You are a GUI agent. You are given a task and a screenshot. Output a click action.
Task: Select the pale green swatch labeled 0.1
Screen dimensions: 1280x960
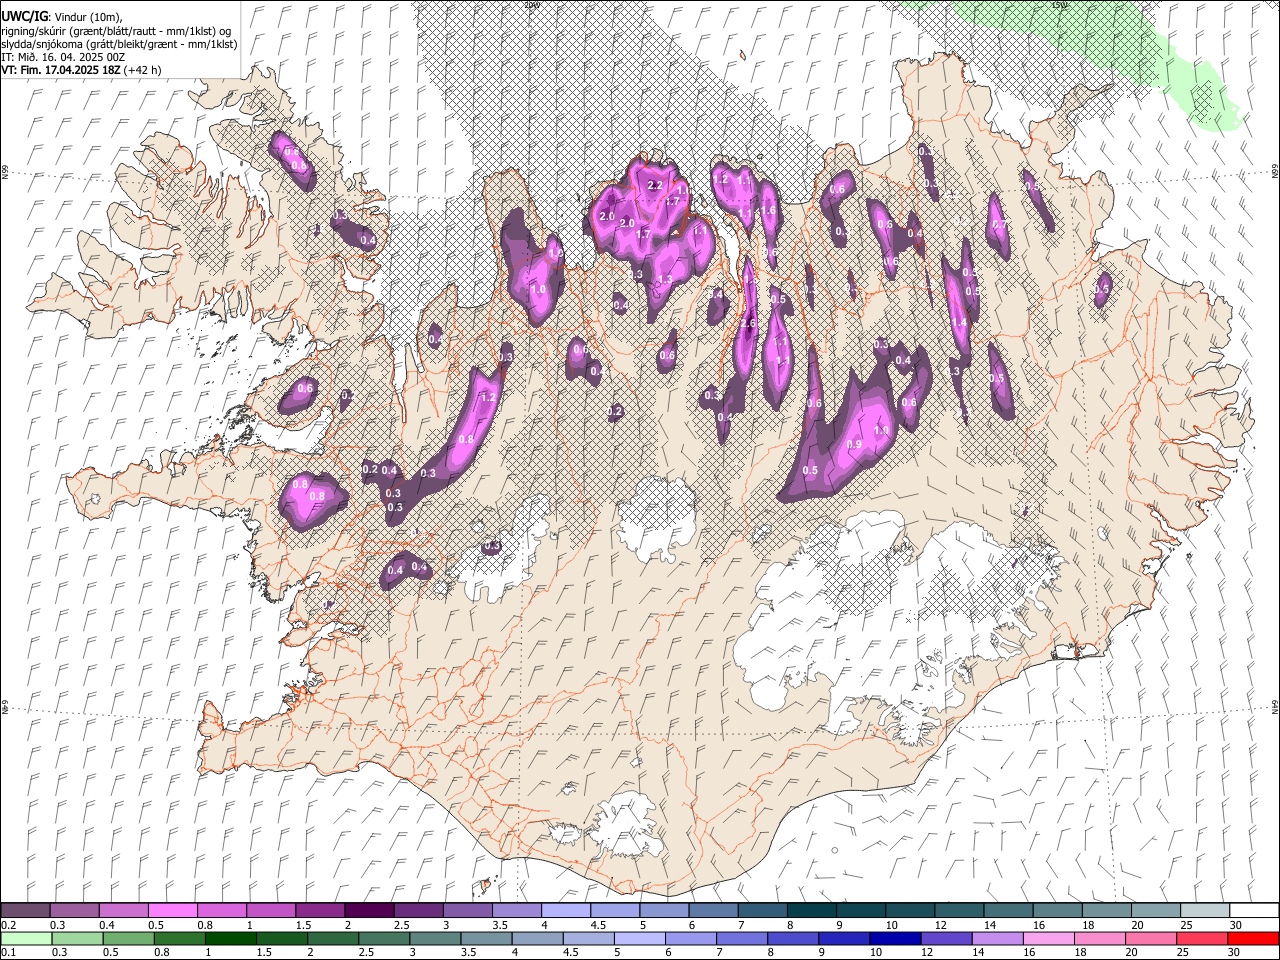26,938
